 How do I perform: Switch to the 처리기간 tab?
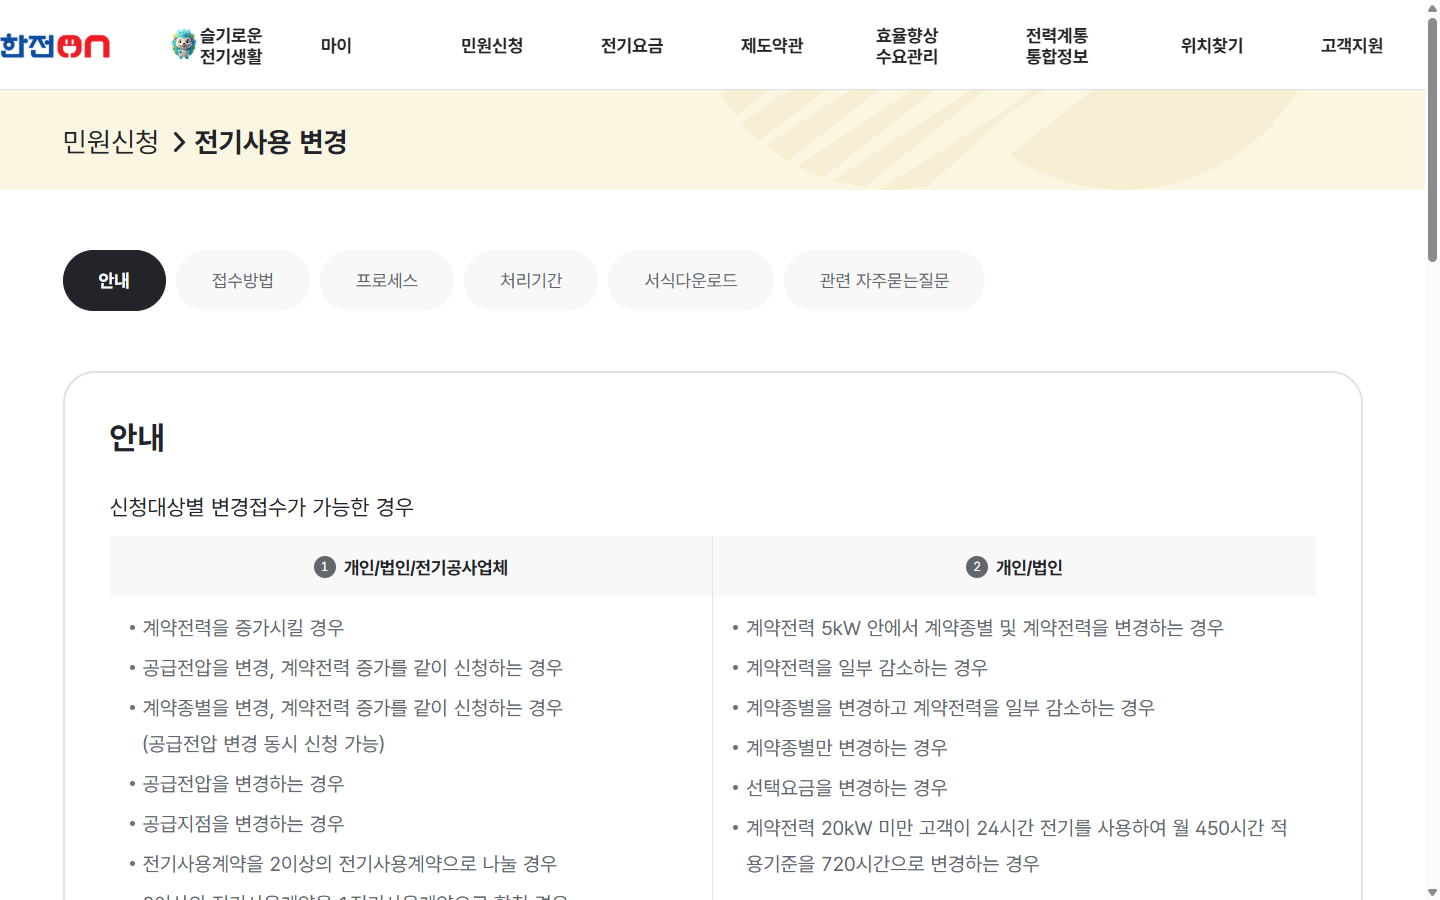coord(531,280)
